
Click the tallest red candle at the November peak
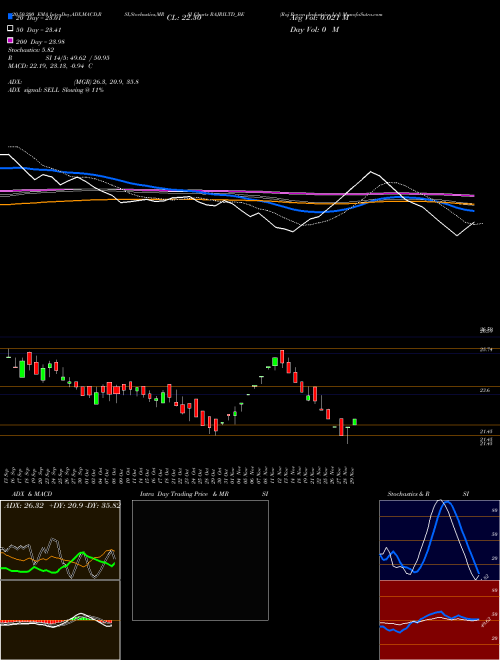[282, 357]
